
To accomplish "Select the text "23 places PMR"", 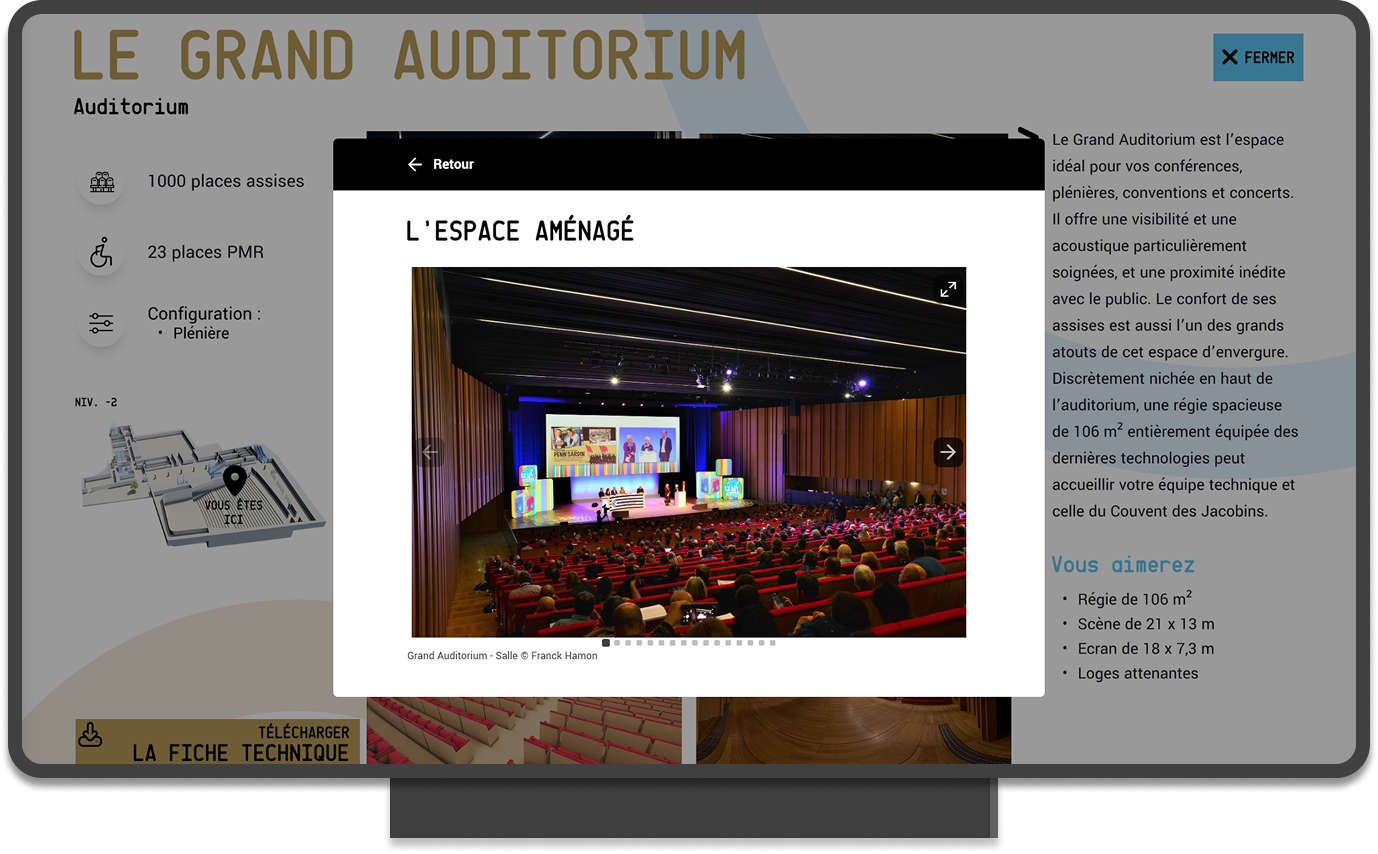I will 206,252.
